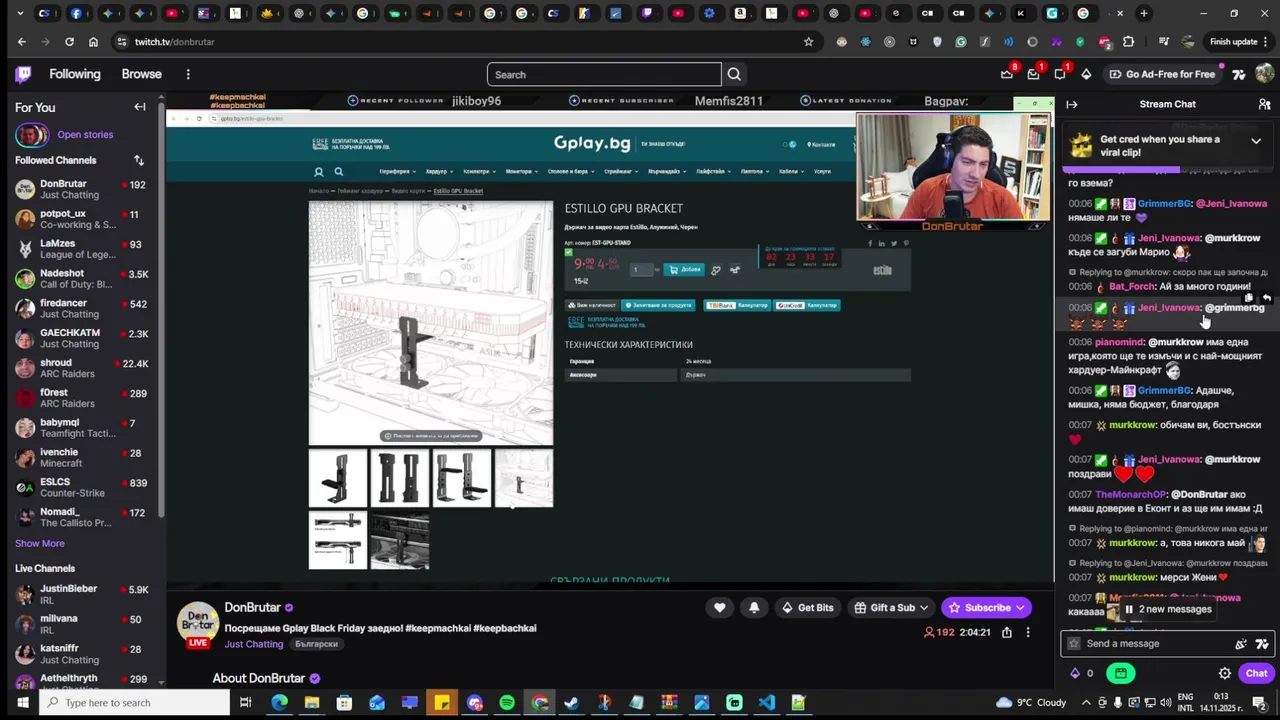Click the browser address bar

pyautogui.click(x=460, y=42)
